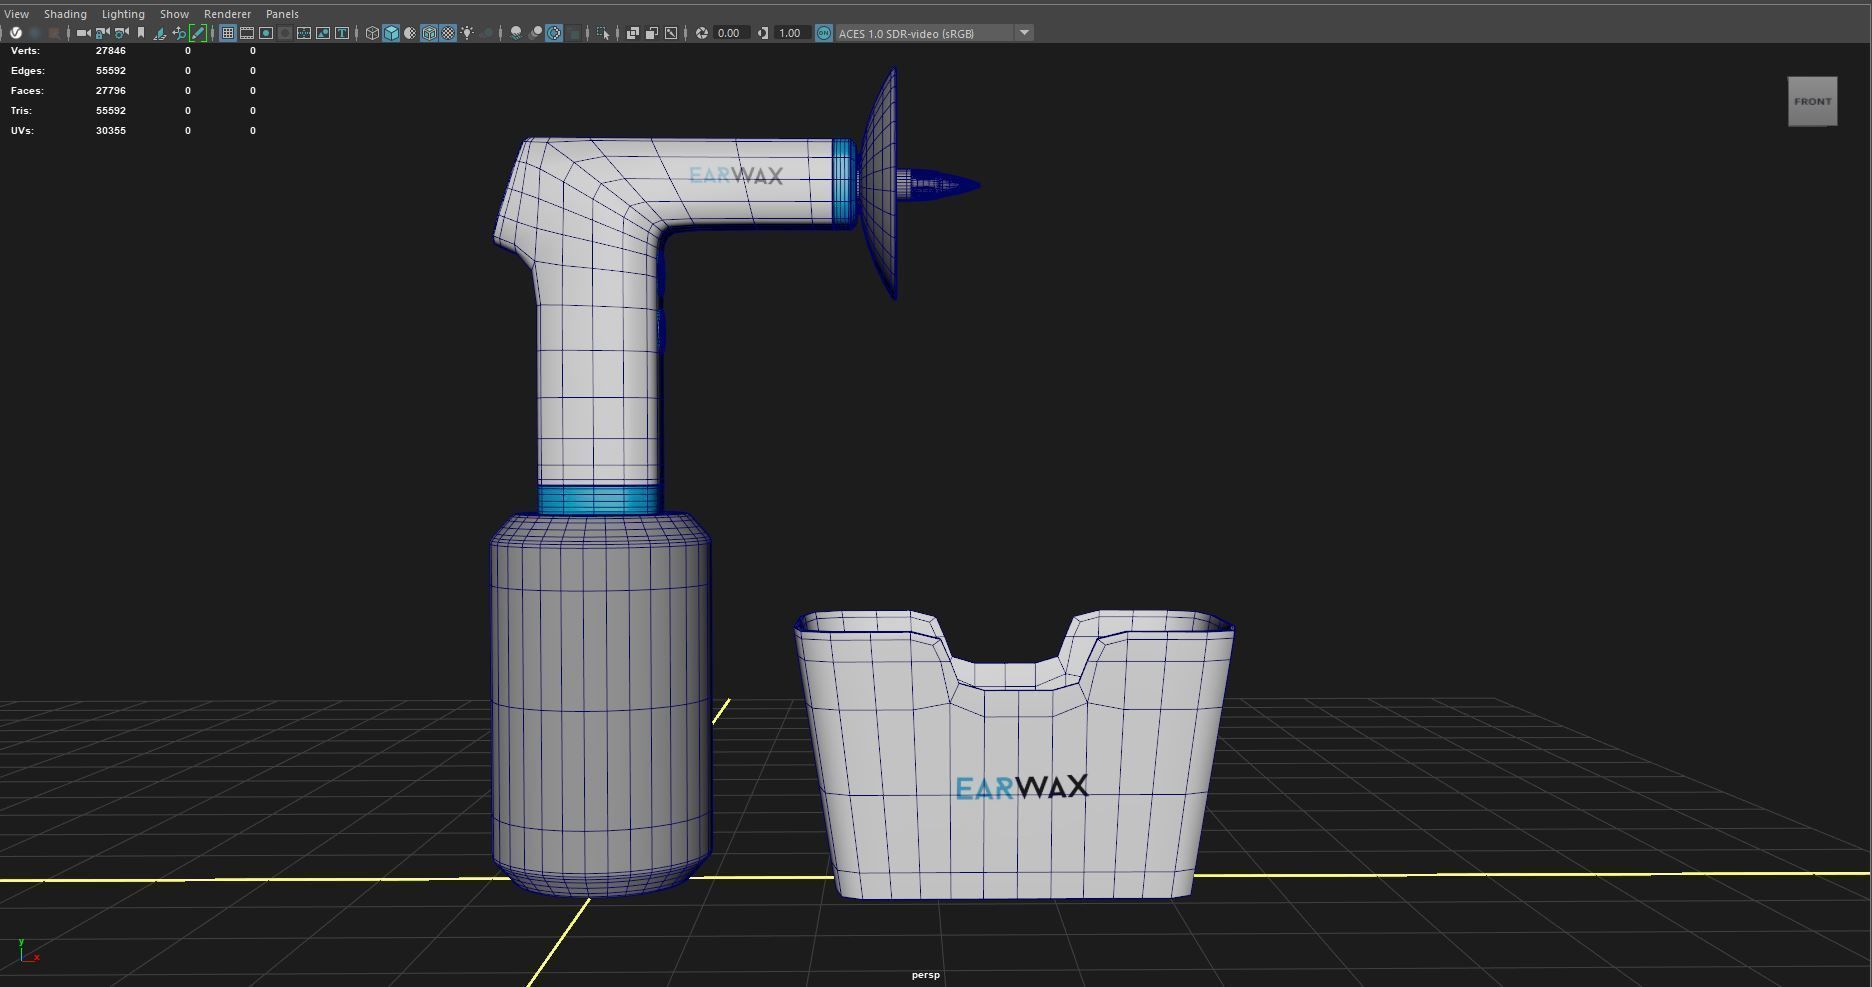Open the Lighting menu
1872x987 pixels.
pos(123,14)
